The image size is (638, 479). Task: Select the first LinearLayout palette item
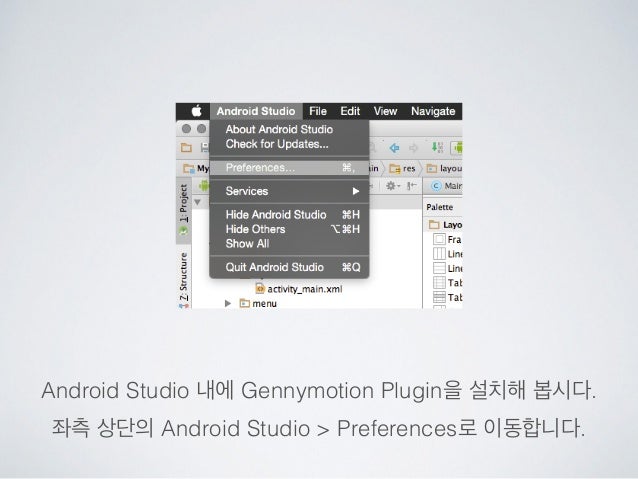tap(448, 254)
